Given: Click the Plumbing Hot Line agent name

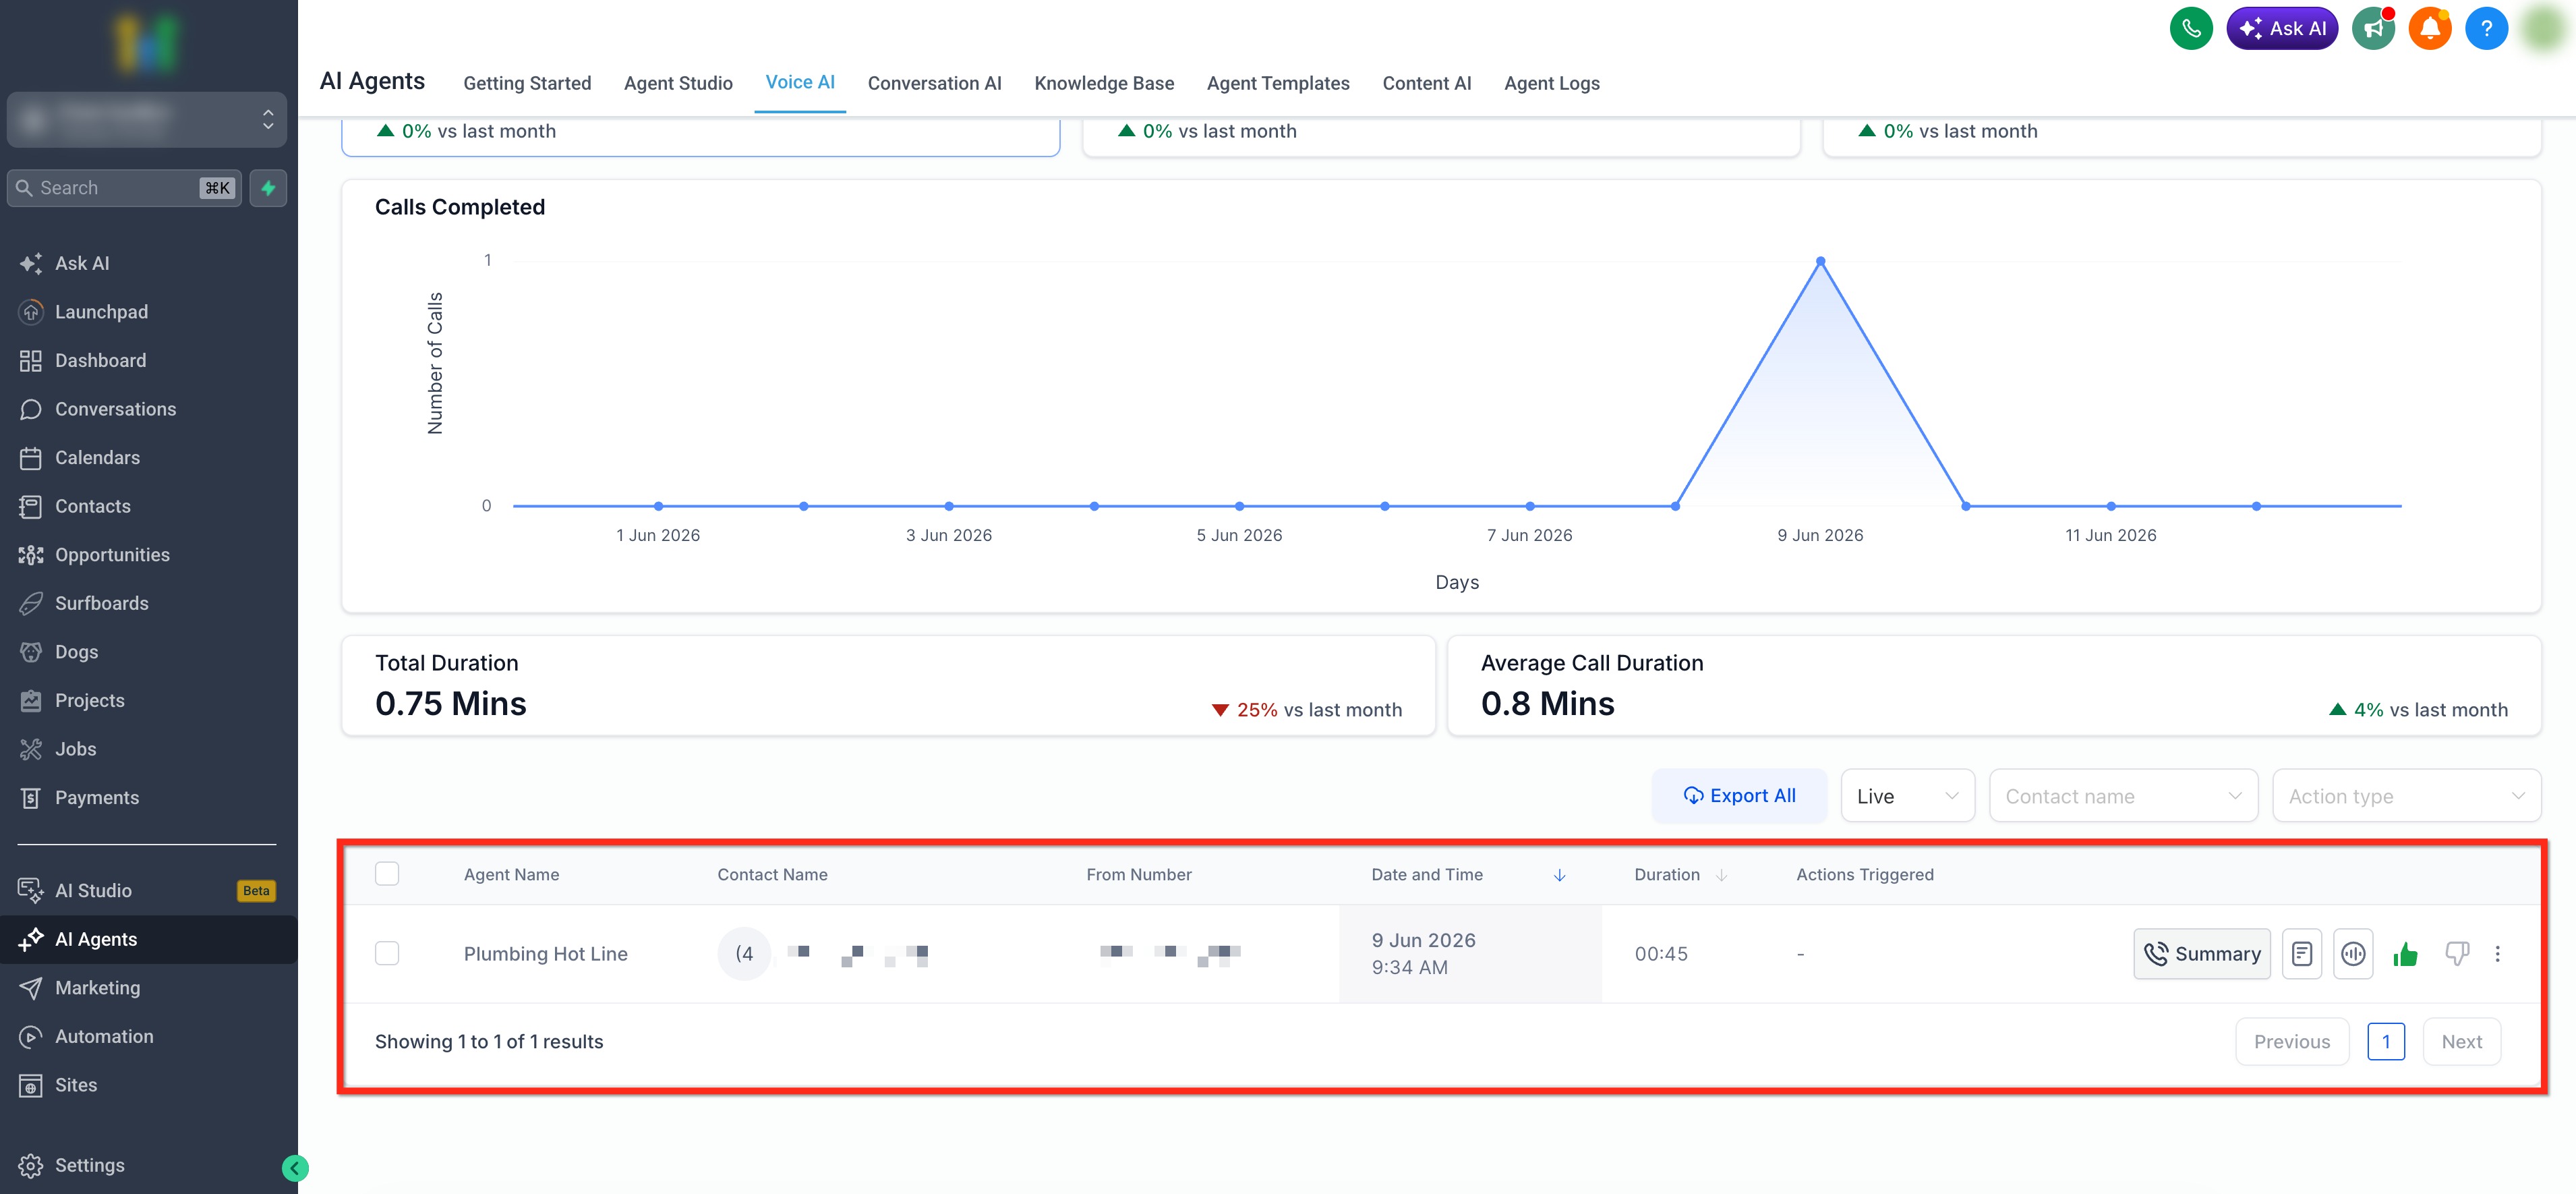Looking at the screenshot, I should click(x=545, y=954).
